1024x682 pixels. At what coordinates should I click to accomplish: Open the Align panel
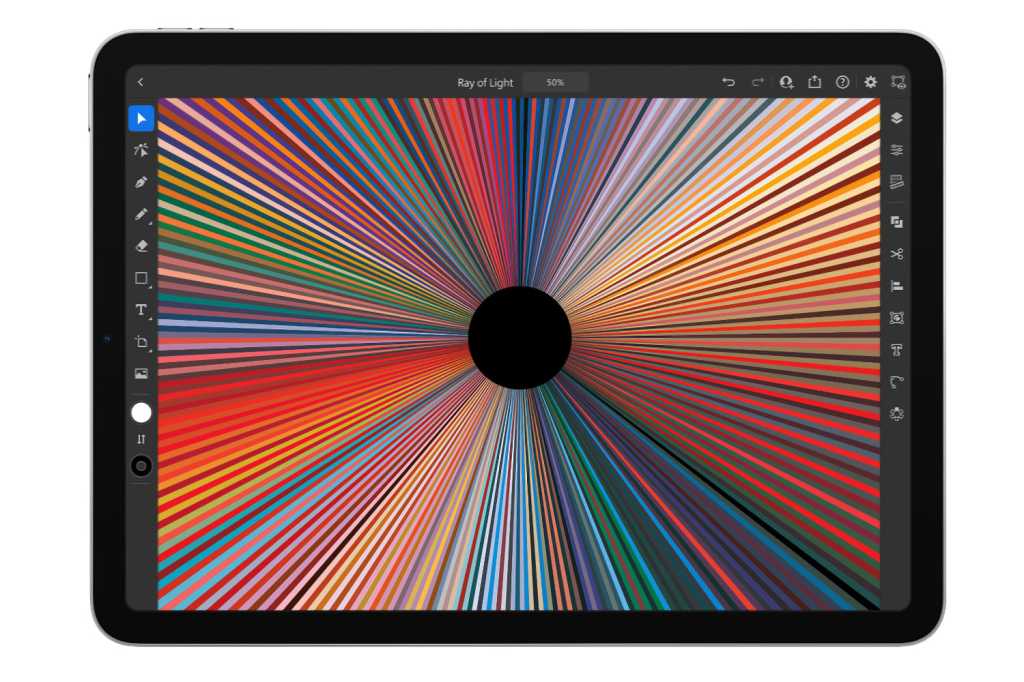tap(897, 286)
